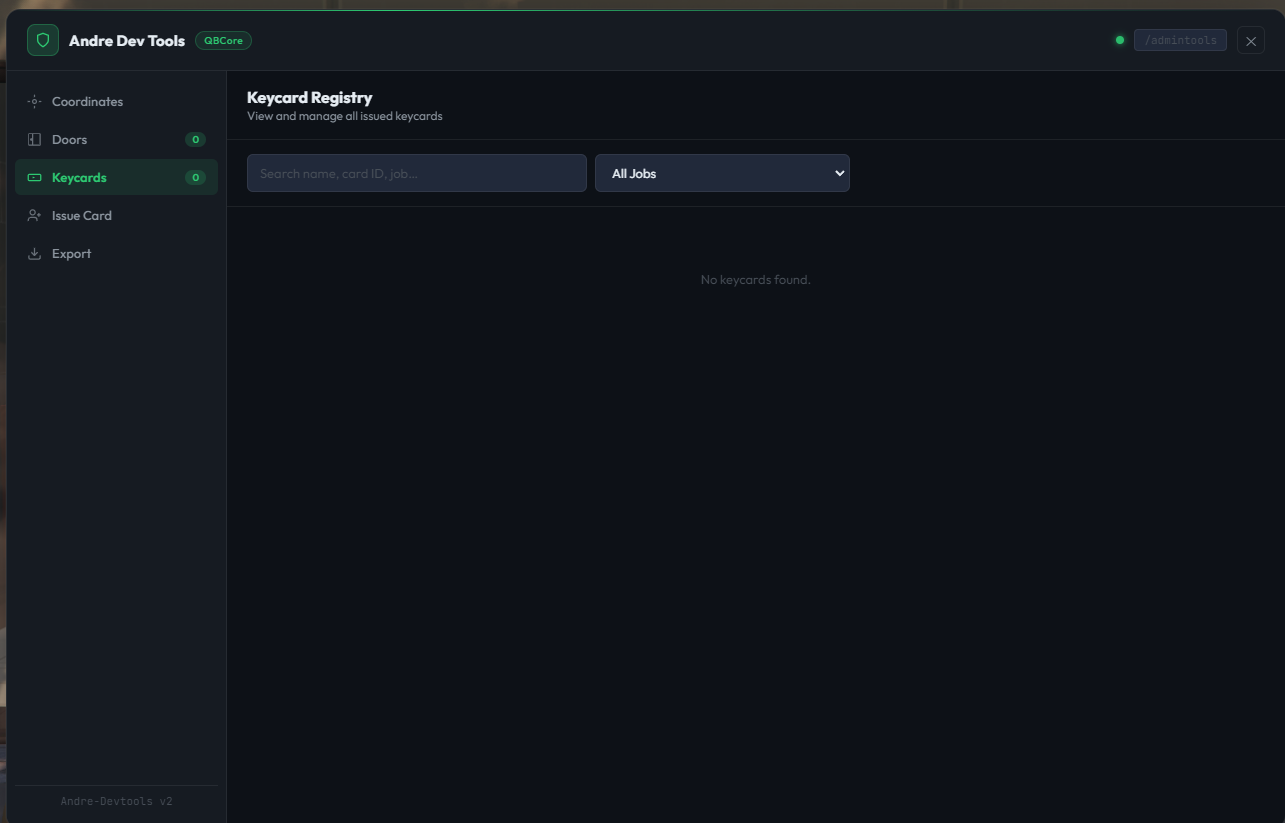This screenshot has height=823, width=1285.
Task: Select the Keycards sidebar item
Action: [116, 178]
